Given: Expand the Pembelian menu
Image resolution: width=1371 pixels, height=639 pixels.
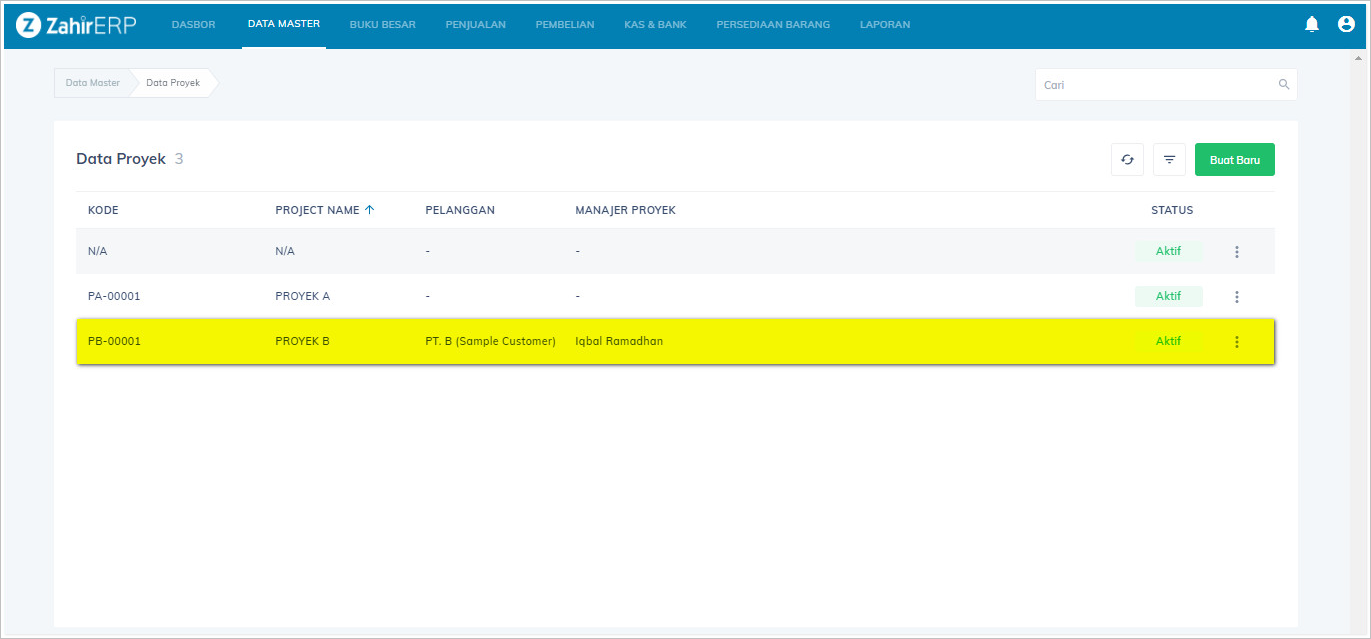Looking at the screenshot, I should (565, 25).
